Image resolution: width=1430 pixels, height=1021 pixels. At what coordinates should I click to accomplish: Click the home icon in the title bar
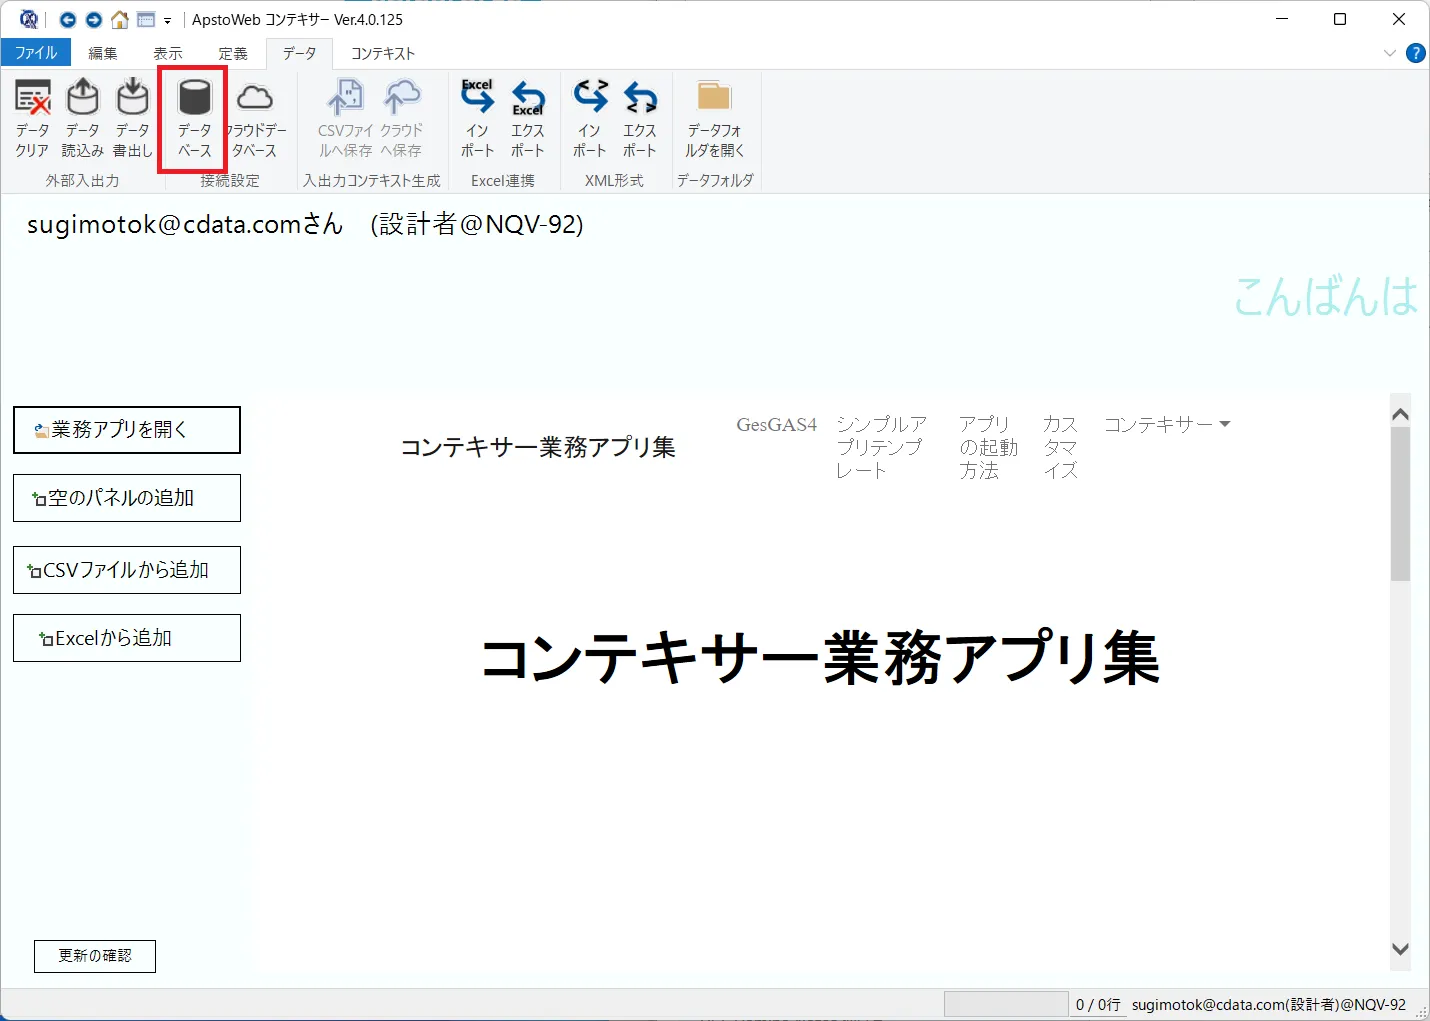119,19
